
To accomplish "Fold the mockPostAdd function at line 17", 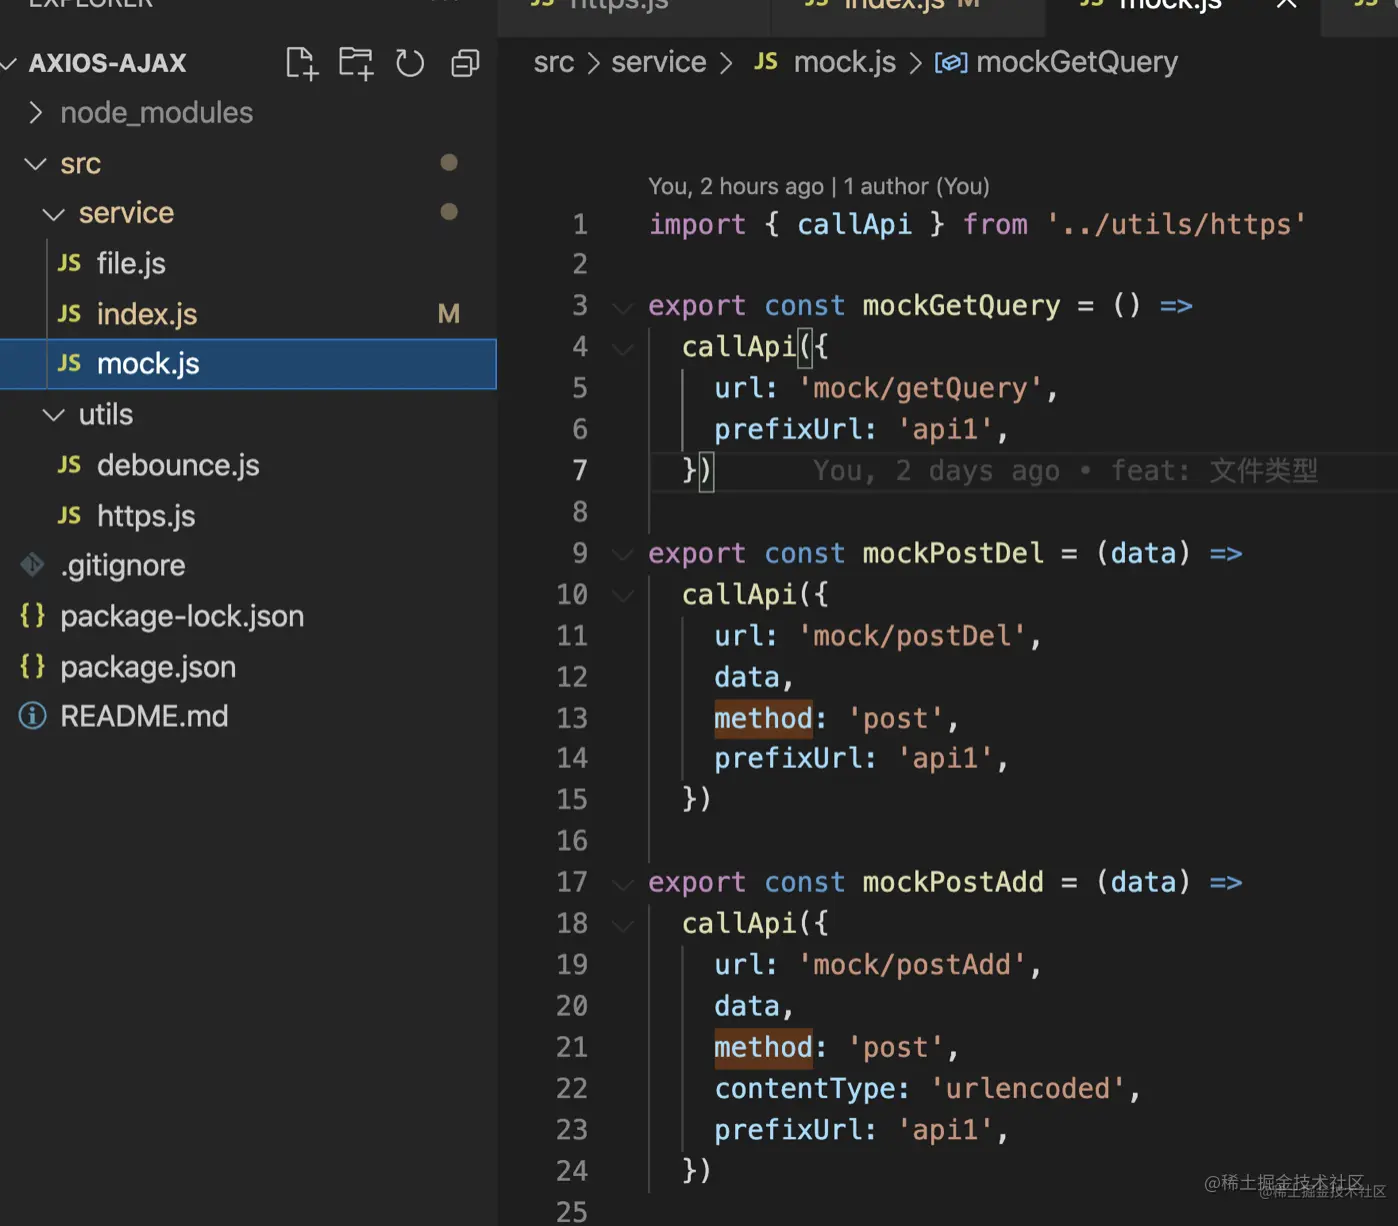I will [623, 883].
